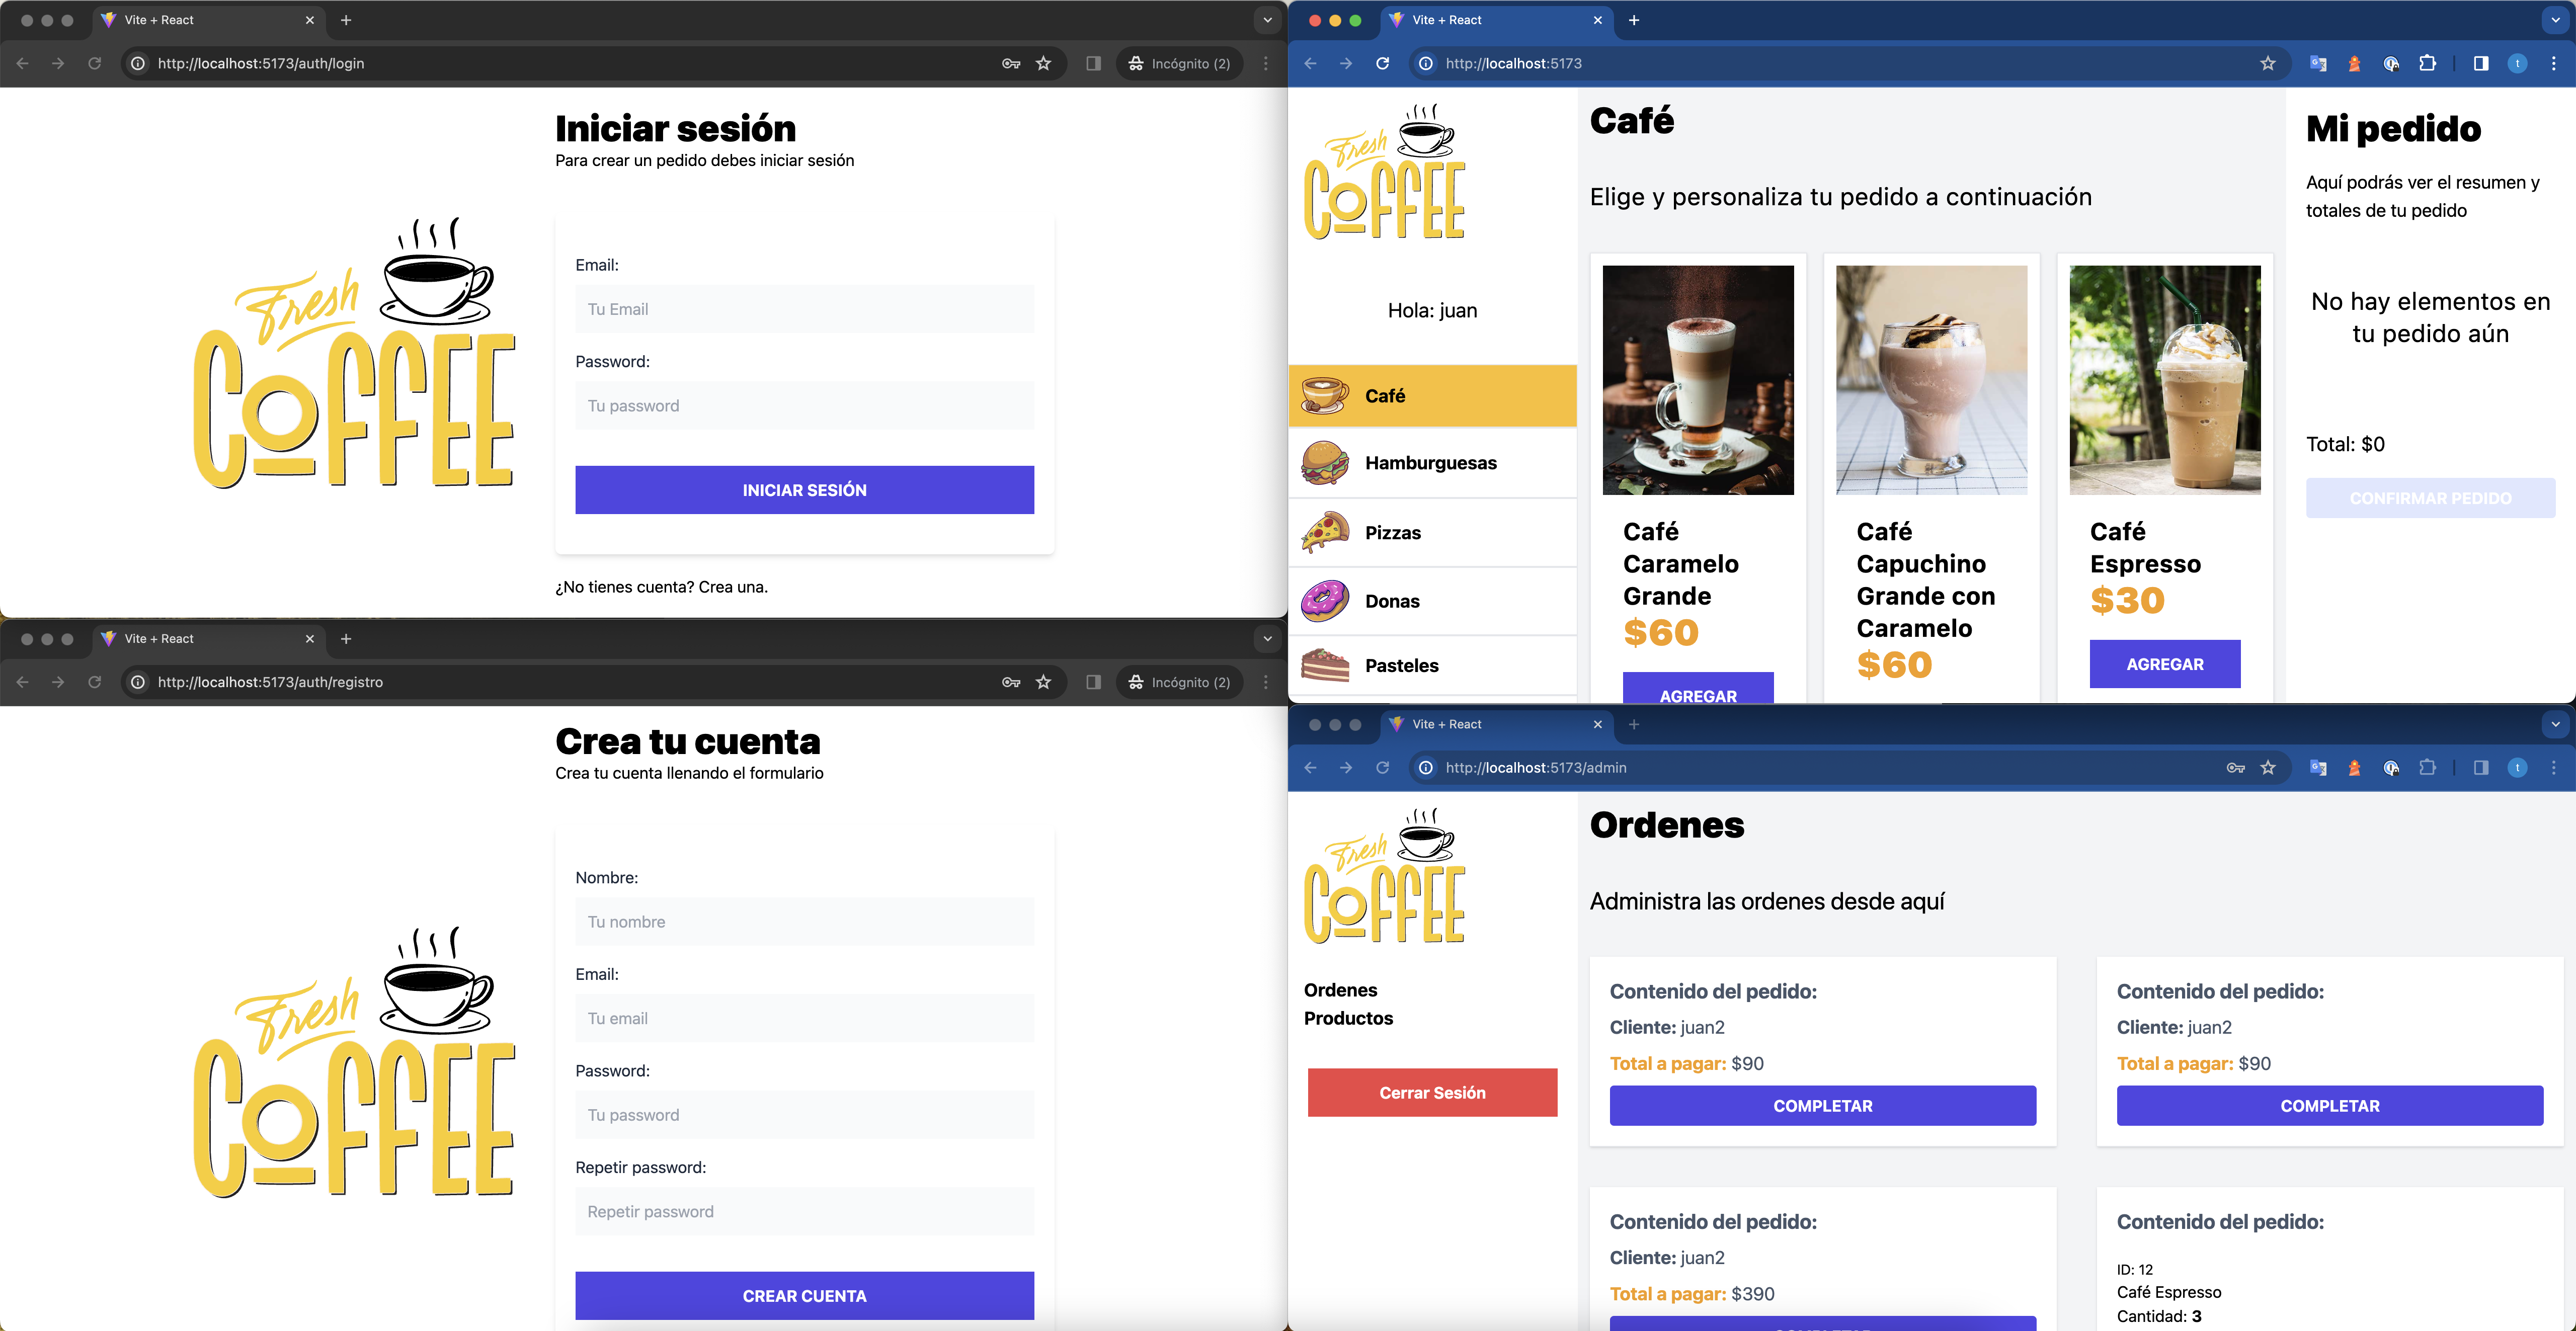Viewport: 2576px width, 1331px height.
Task: Select the Pizzas category
Action: click(x=1432, y=532)
